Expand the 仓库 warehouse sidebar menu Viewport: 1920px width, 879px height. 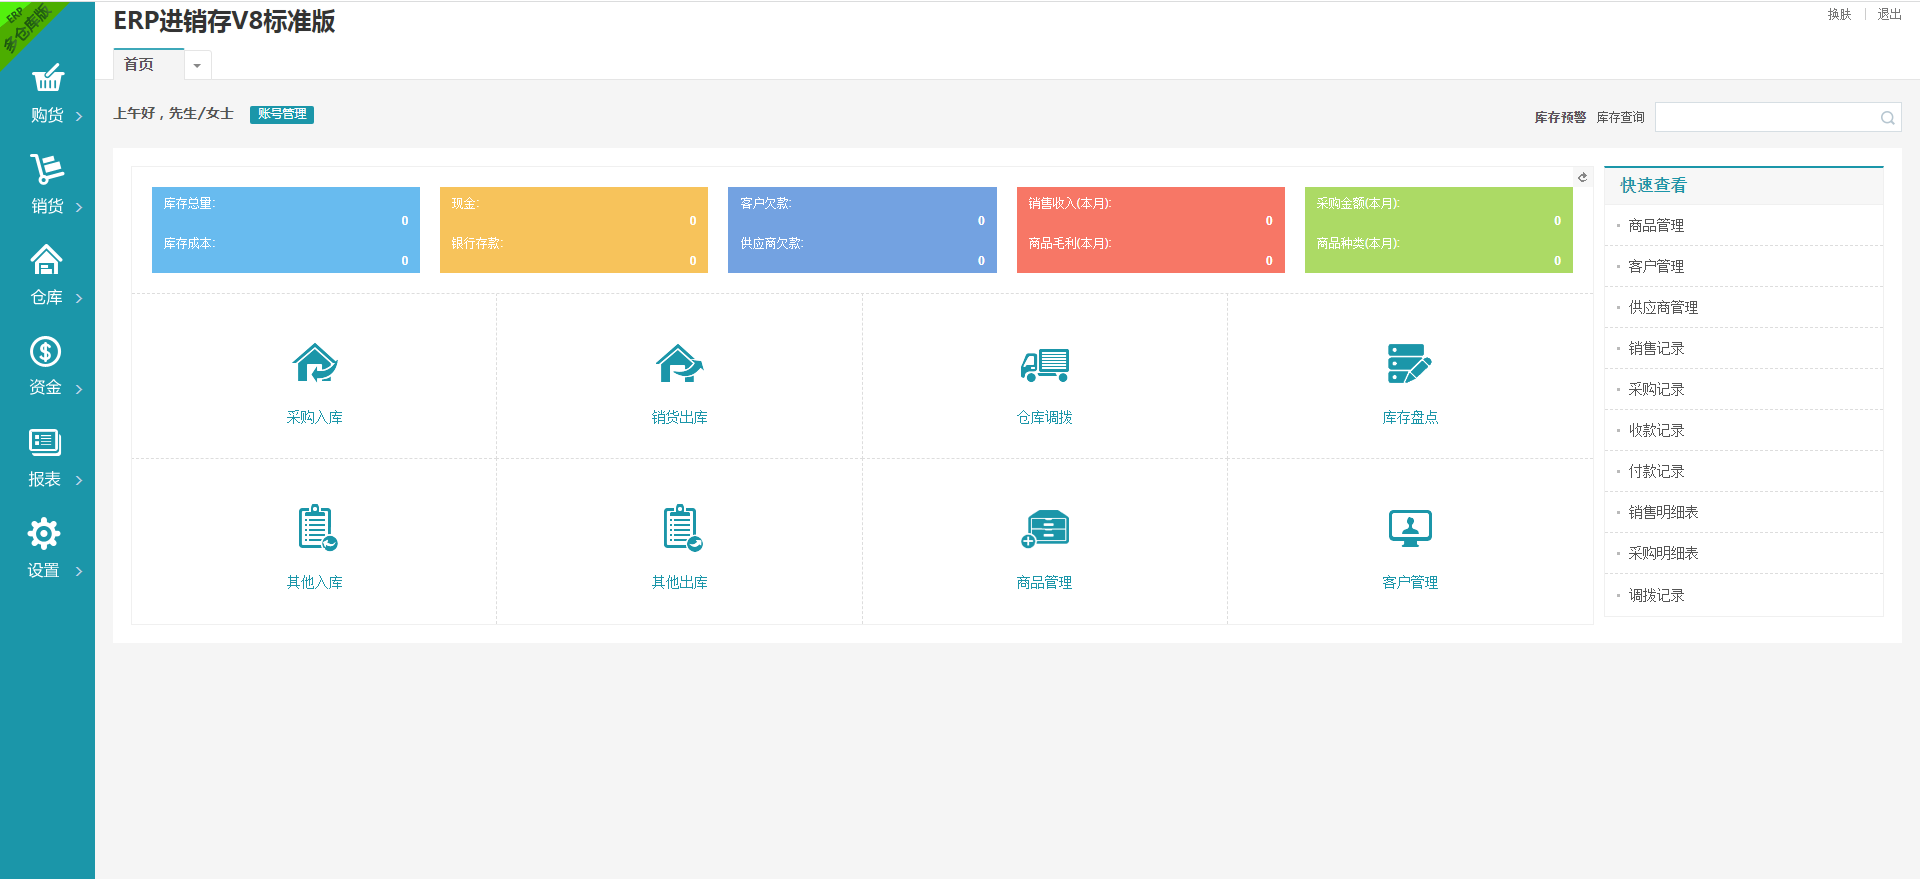coord(47,276)
